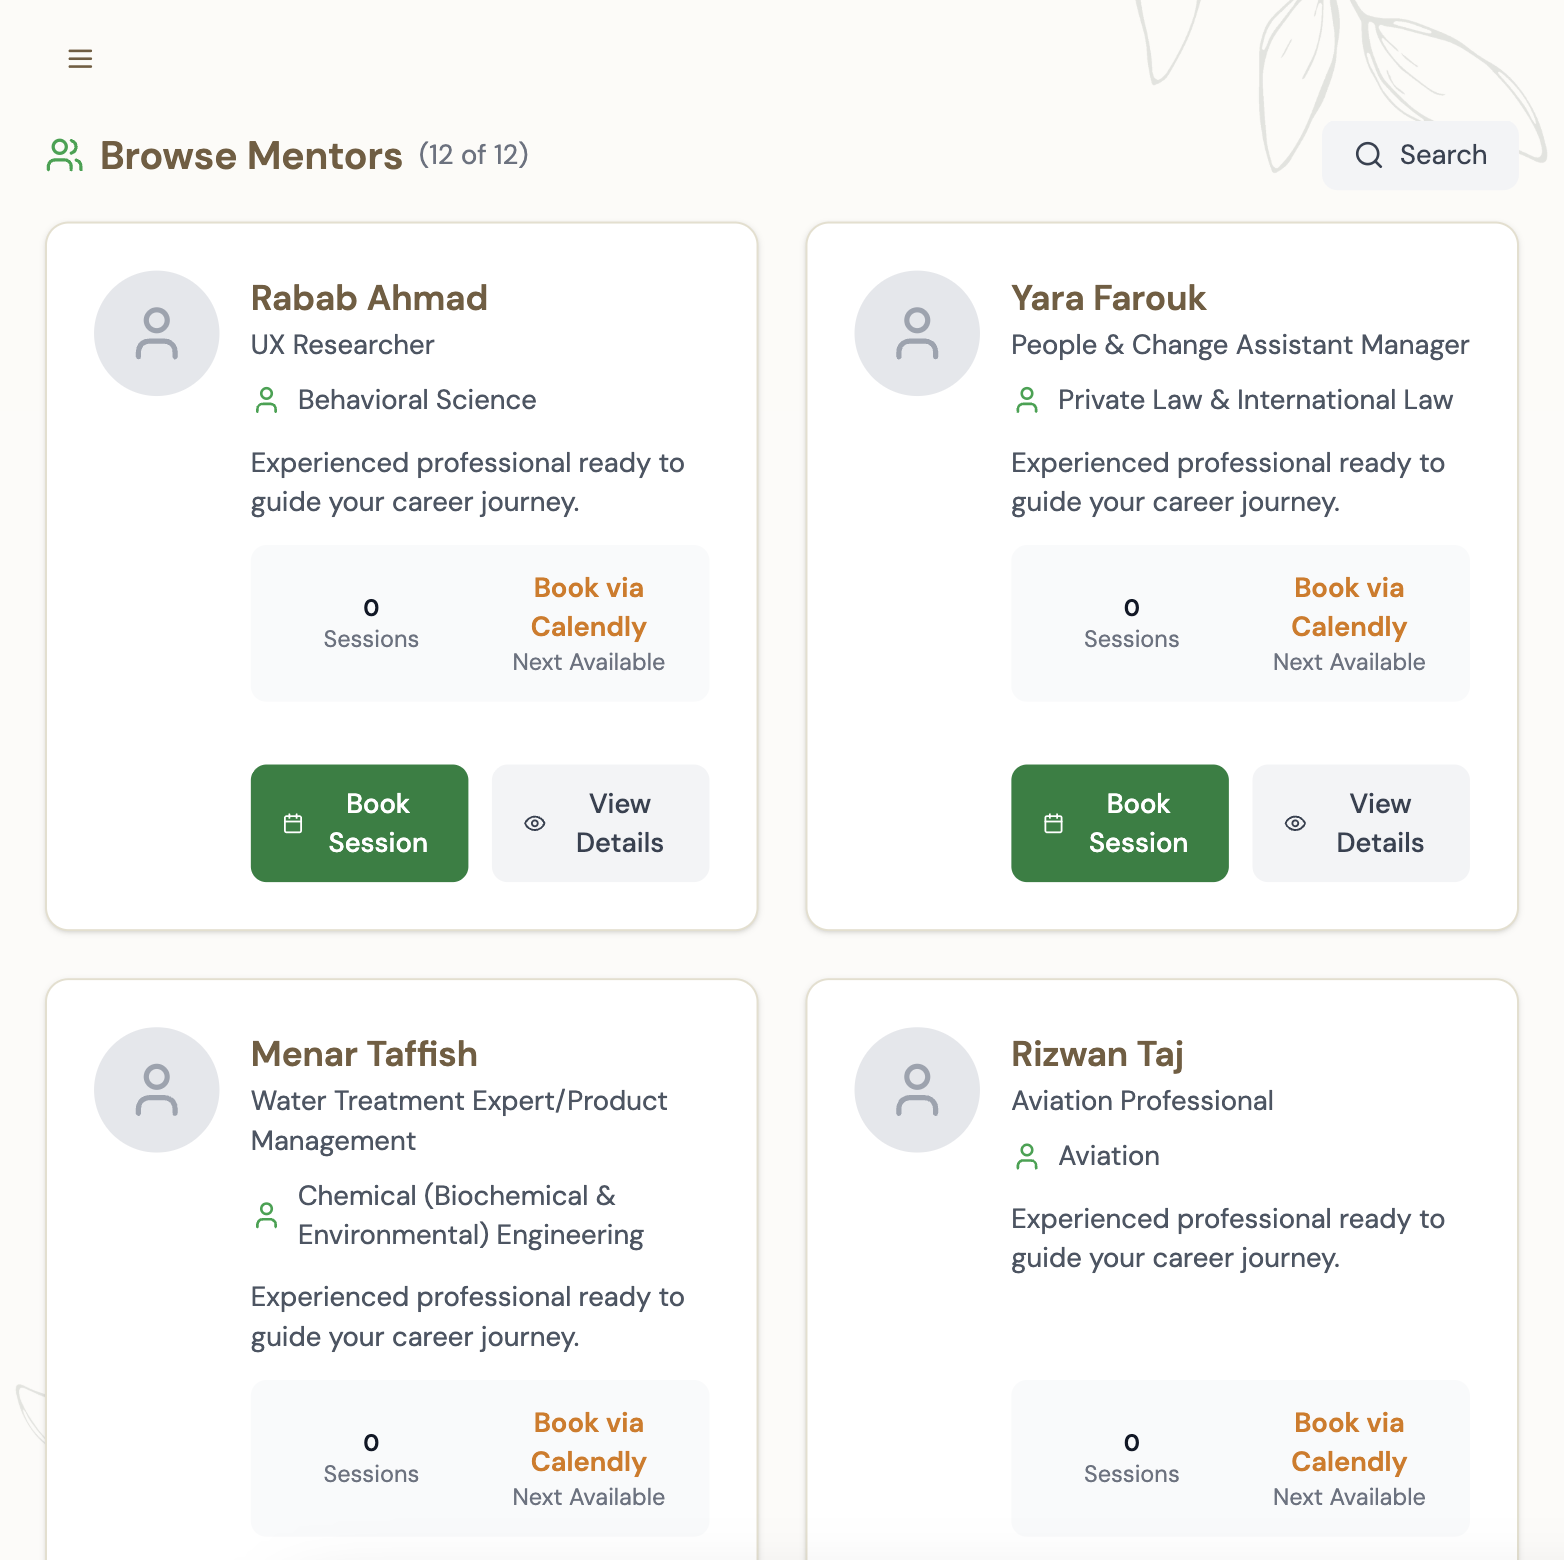1564x1560 pixels.
Task: Click the eye icon on Rabab Ahmad's View Details
Action: point(535,823)
